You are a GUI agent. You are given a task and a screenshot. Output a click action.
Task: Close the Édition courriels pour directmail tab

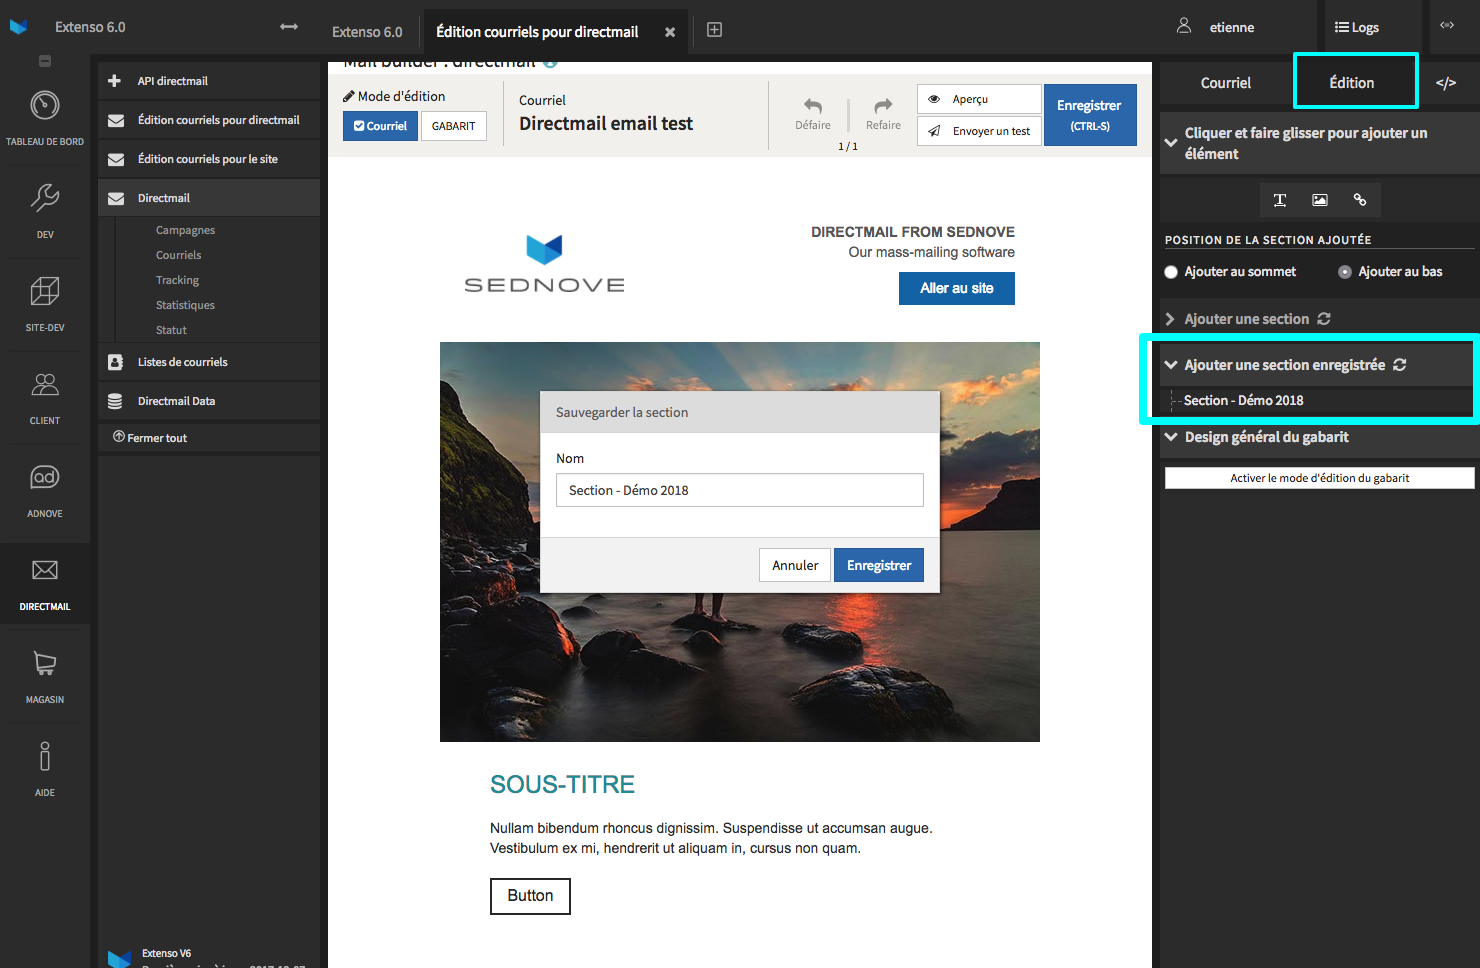(670, 32)
